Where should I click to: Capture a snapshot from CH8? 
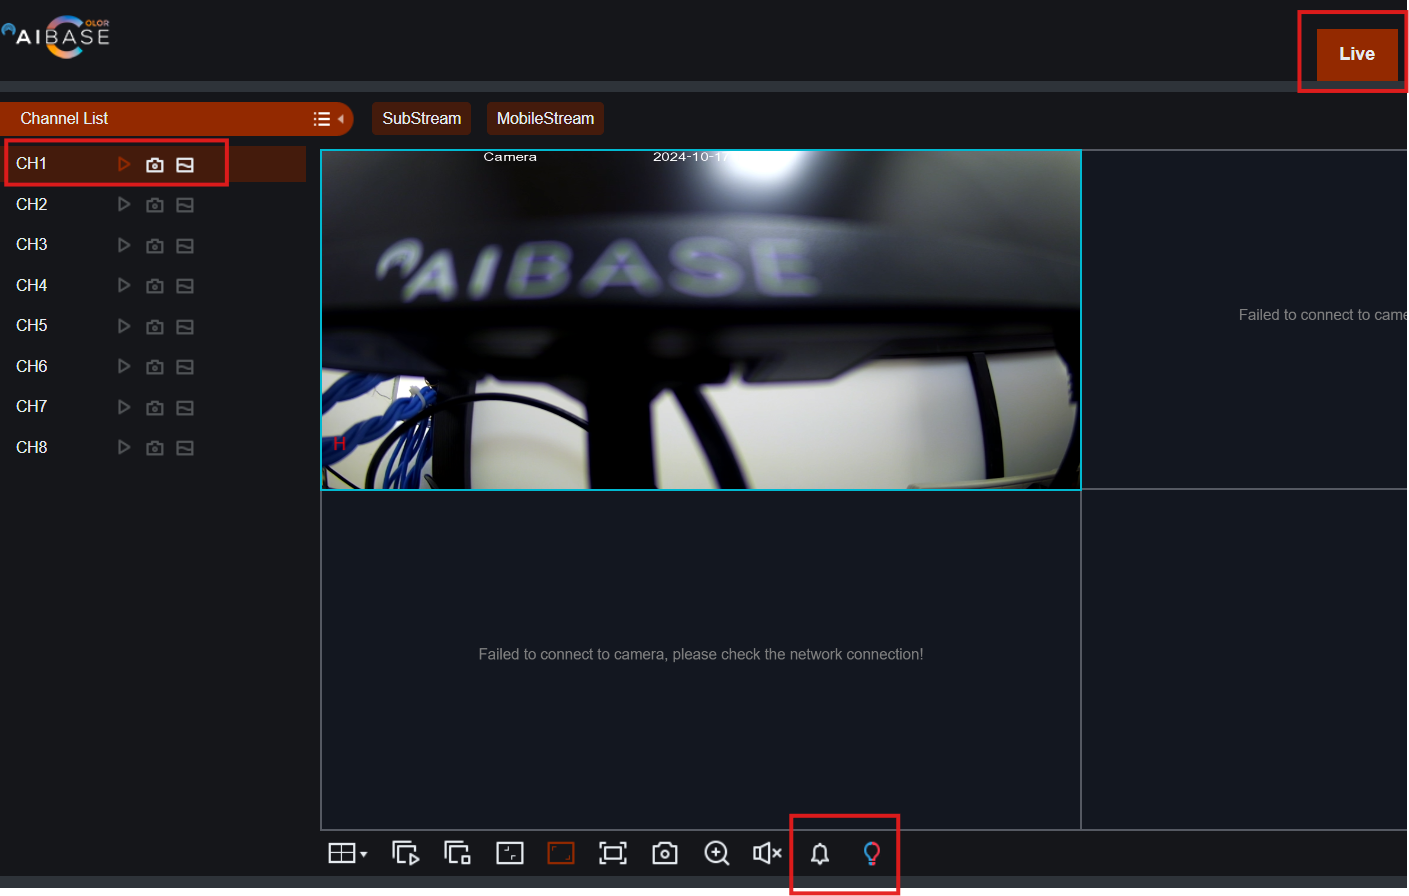(155, 448)
